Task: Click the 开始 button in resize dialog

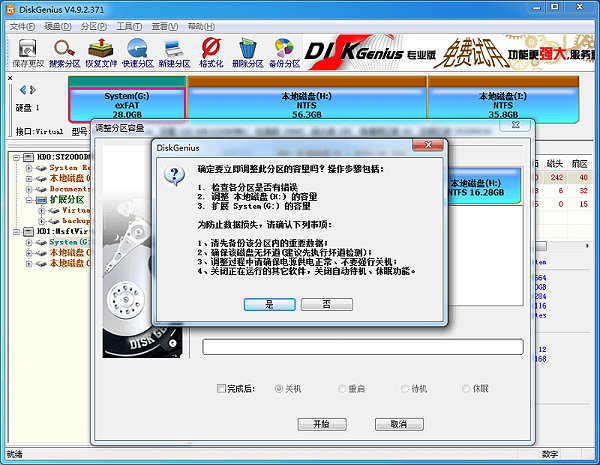Action: point(322,424)
